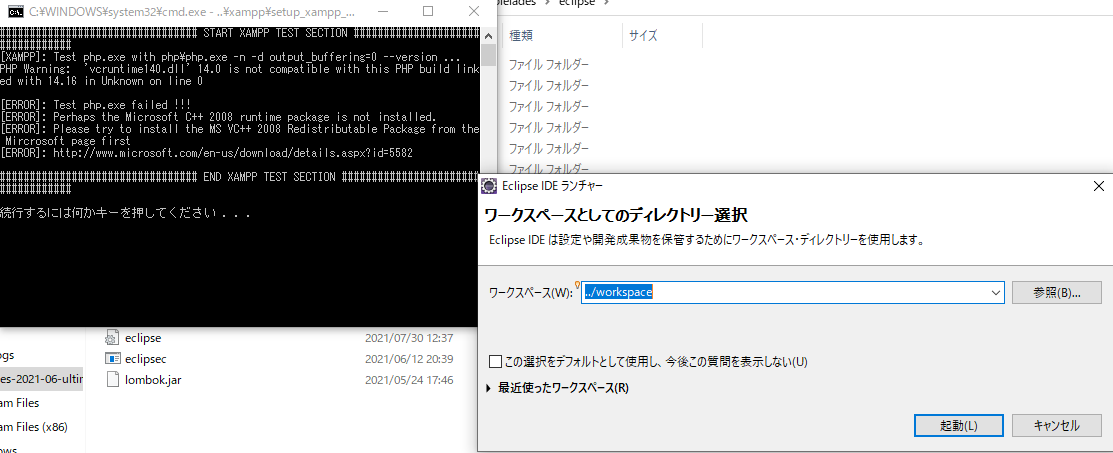The width and height of the screenshot is (1113, 453).
Task: Open the workspace path dropdown list
Action: 996,293
